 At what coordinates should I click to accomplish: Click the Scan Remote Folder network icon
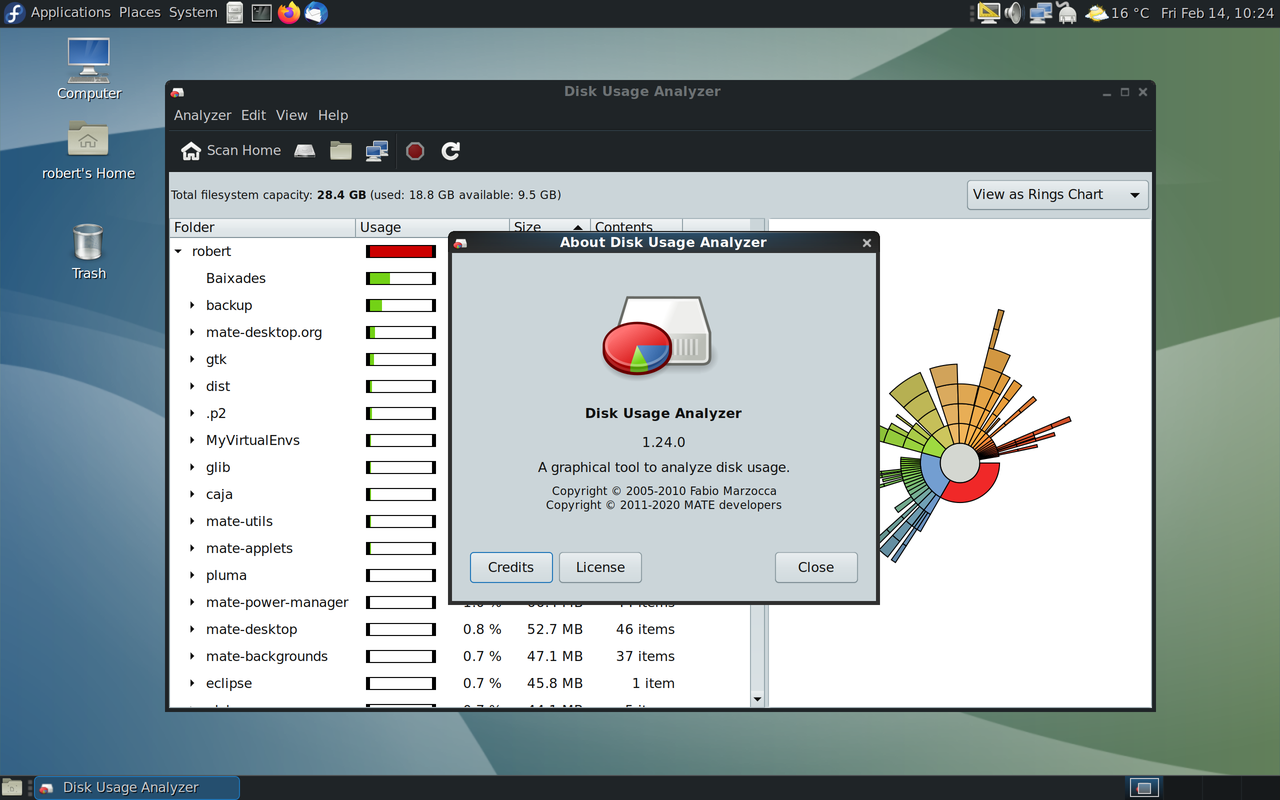pyautogui.click(x=377, y=151)
